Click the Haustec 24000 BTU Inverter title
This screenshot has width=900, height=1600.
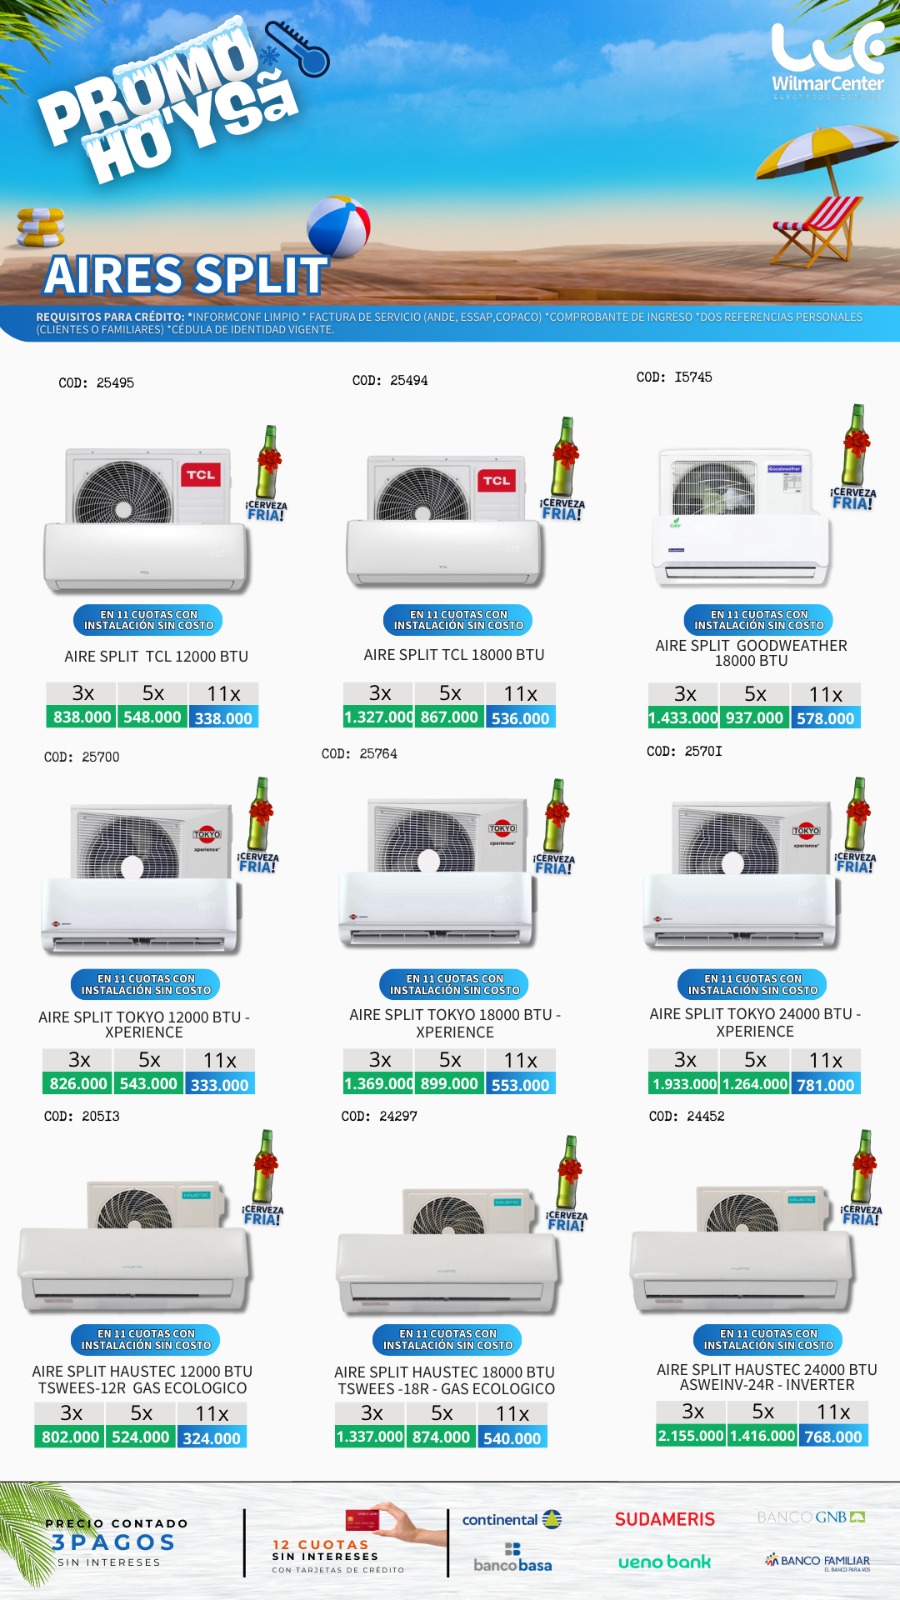[767, 1377]
